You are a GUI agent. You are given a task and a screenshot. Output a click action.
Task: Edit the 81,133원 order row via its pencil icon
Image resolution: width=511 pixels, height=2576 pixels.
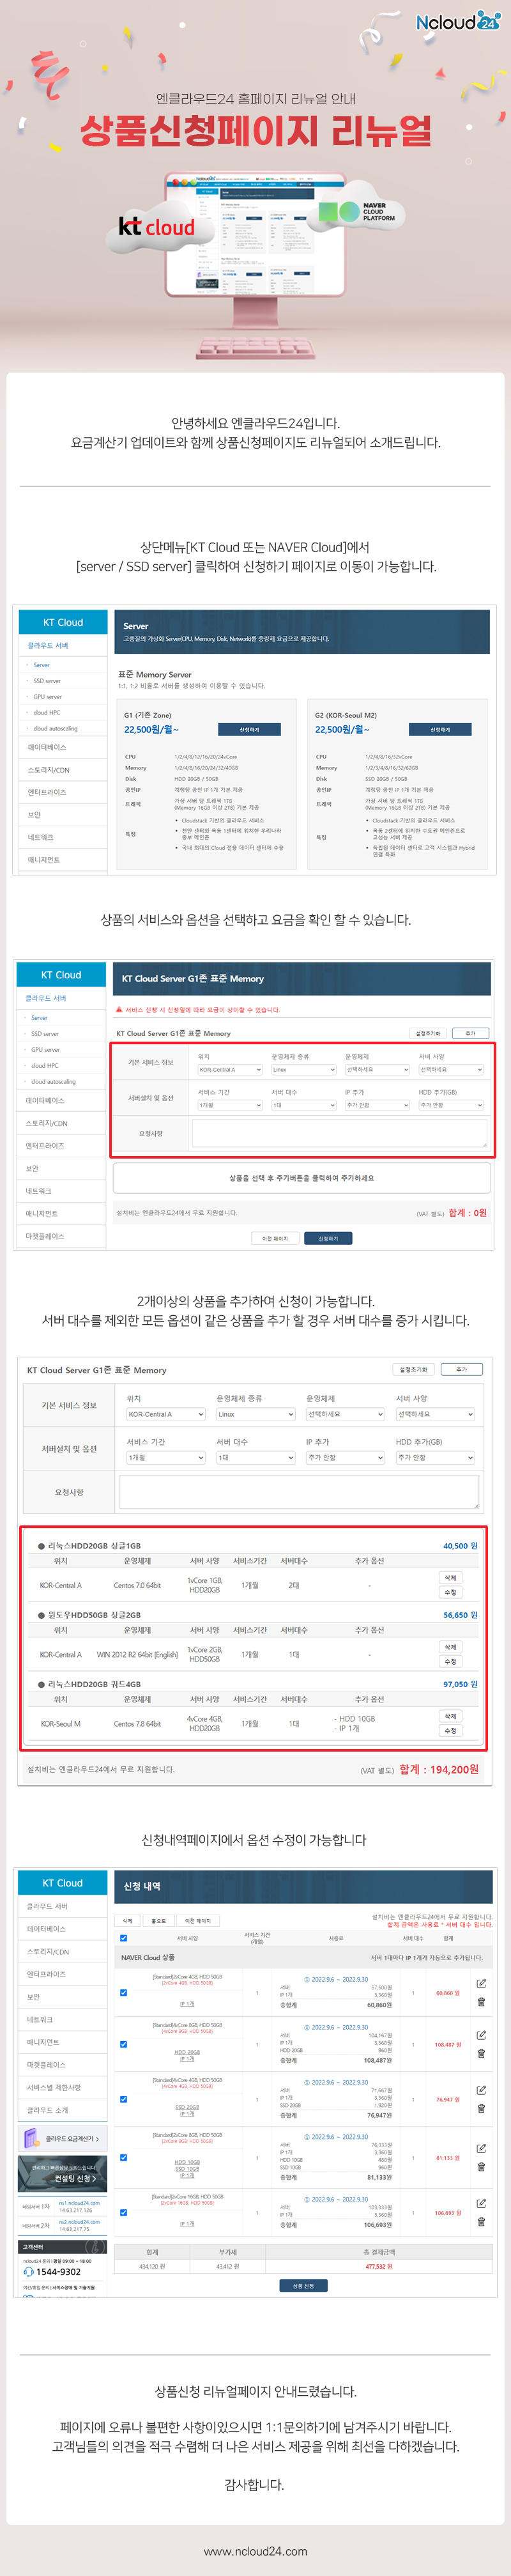481,2148
